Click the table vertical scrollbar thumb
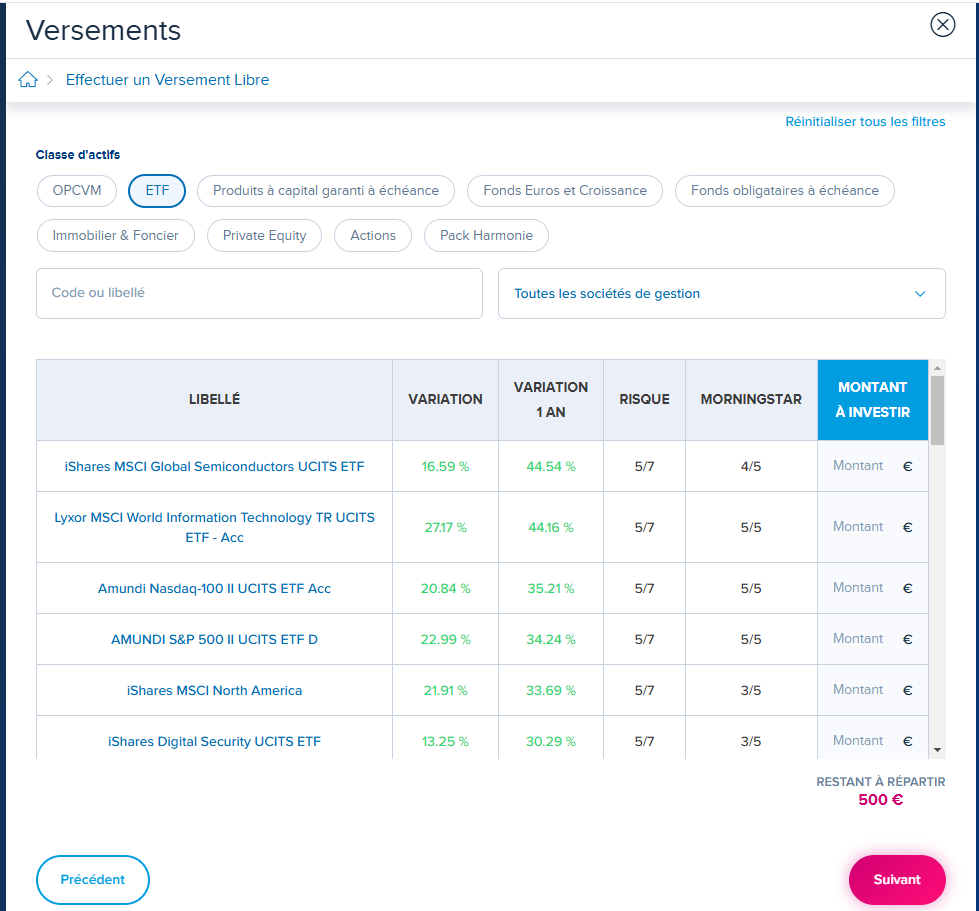Screen dimensions: 979x911 pyautogui.click(x=937, y=410)
